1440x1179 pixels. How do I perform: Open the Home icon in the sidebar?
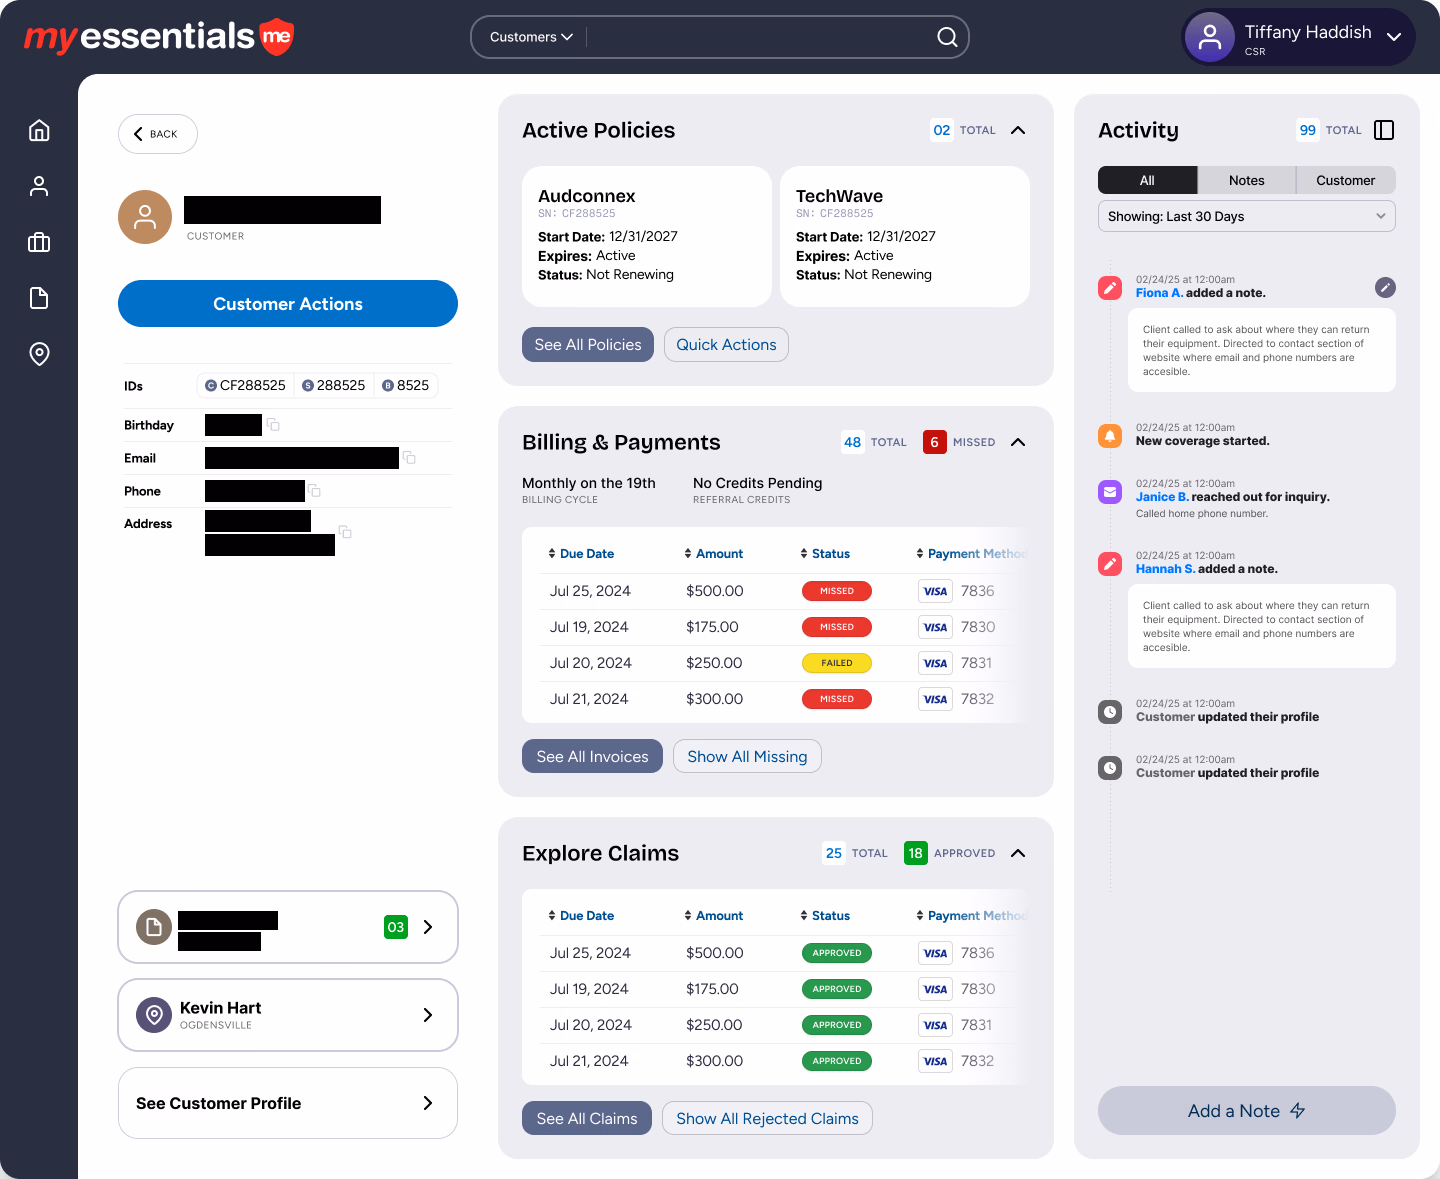[39, 131]
